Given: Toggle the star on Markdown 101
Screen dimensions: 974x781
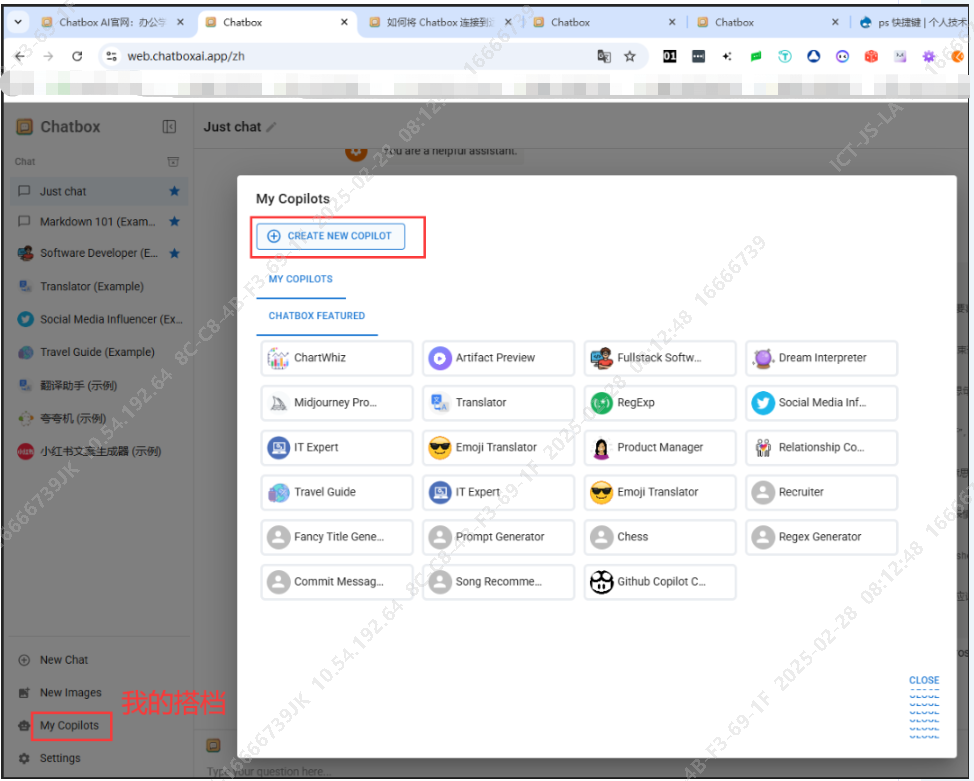Looking at the screenshot, I should 175,221.
